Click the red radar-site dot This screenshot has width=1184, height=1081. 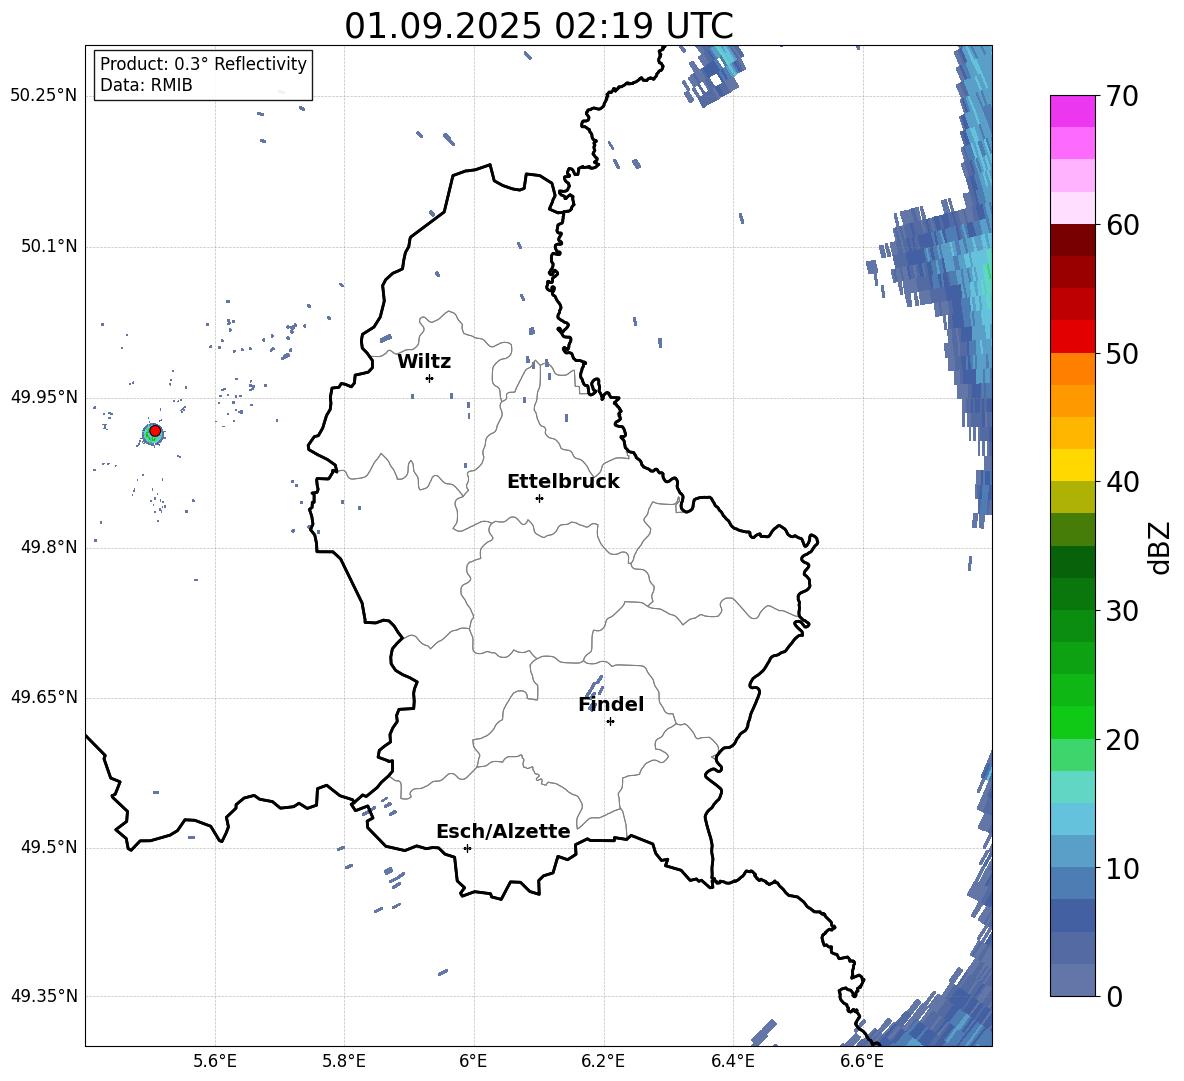pos(155,431)
